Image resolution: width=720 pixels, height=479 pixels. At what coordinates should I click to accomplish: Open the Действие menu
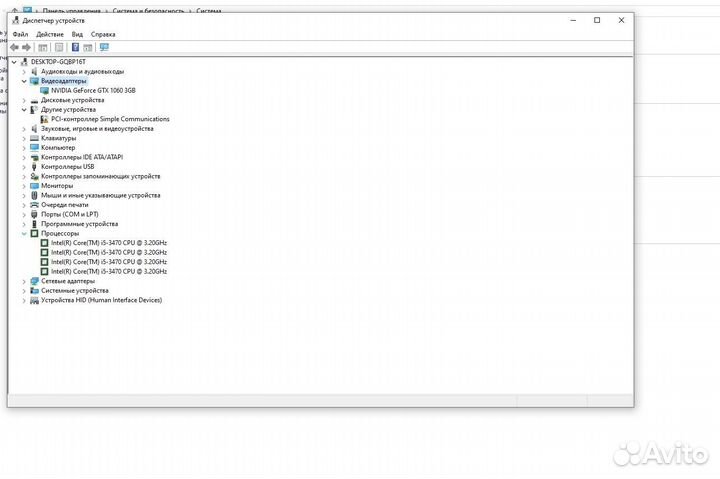50,34
